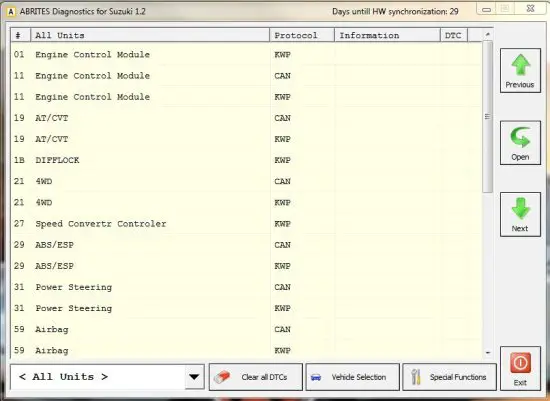Click the car icon on Vehicle Selection

[x=316, y=377]
